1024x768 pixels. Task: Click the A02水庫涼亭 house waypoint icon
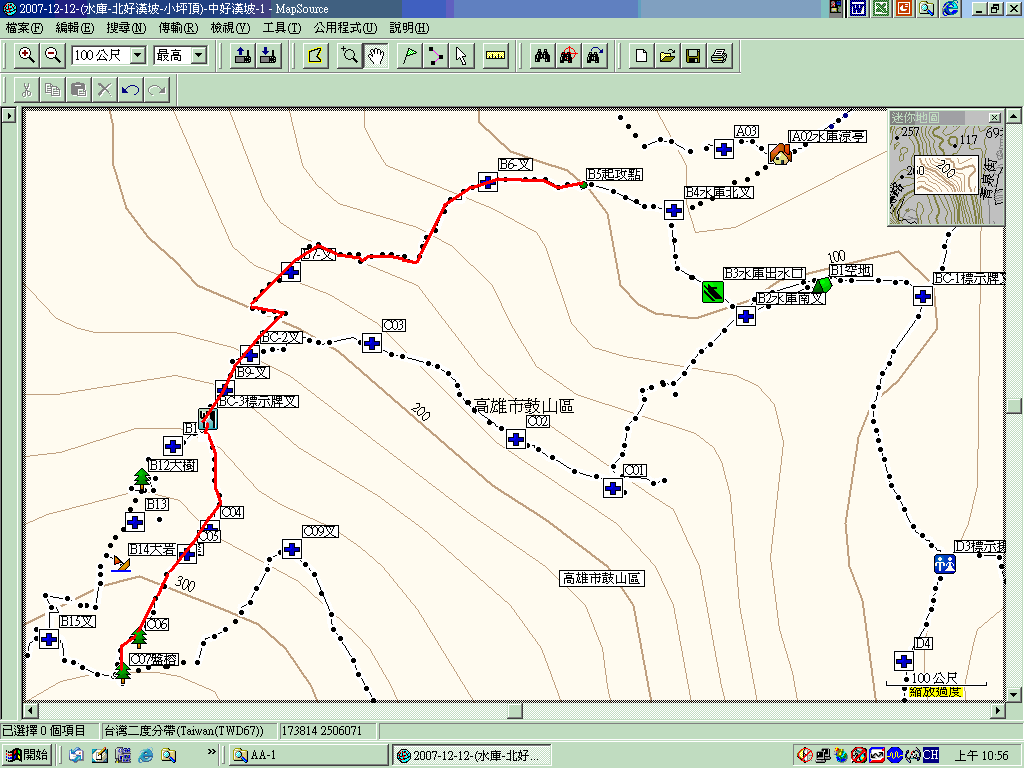pyautogui.click(x=780, y=154)
